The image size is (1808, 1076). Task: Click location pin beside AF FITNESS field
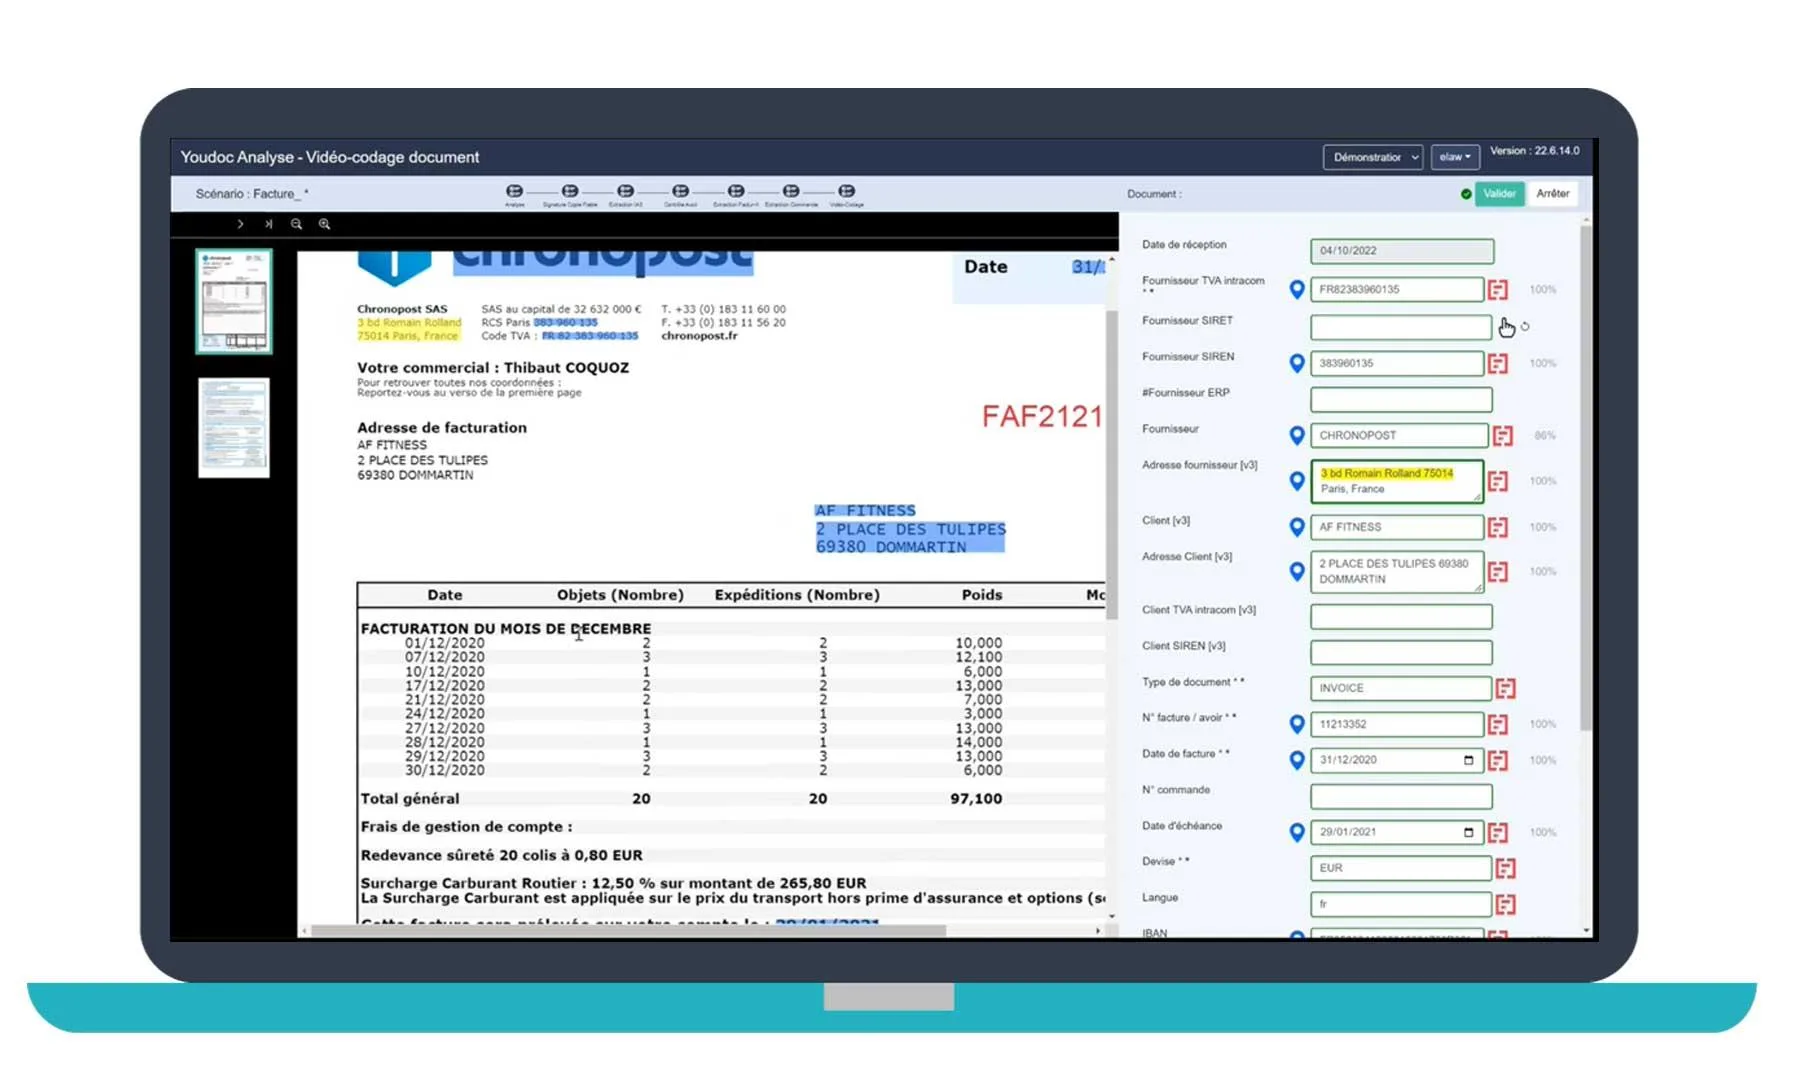tap(1297, 527)
